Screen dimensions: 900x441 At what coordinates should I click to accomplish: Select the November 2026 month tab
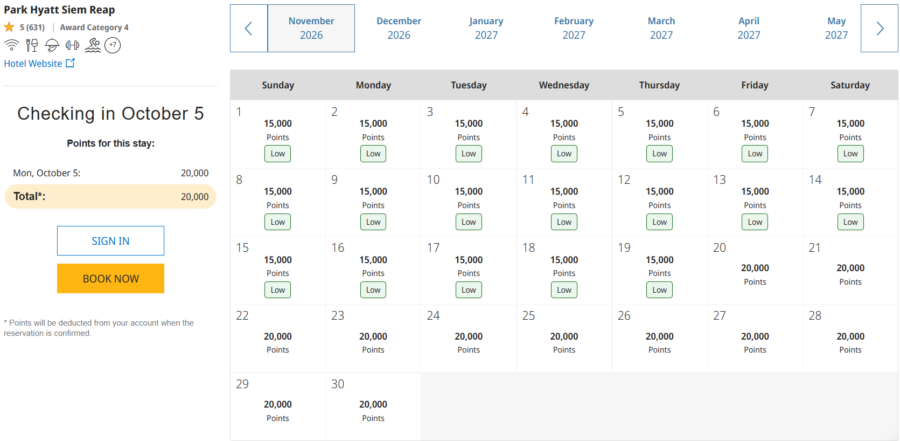pyautogui.click(x=311, y=28)
